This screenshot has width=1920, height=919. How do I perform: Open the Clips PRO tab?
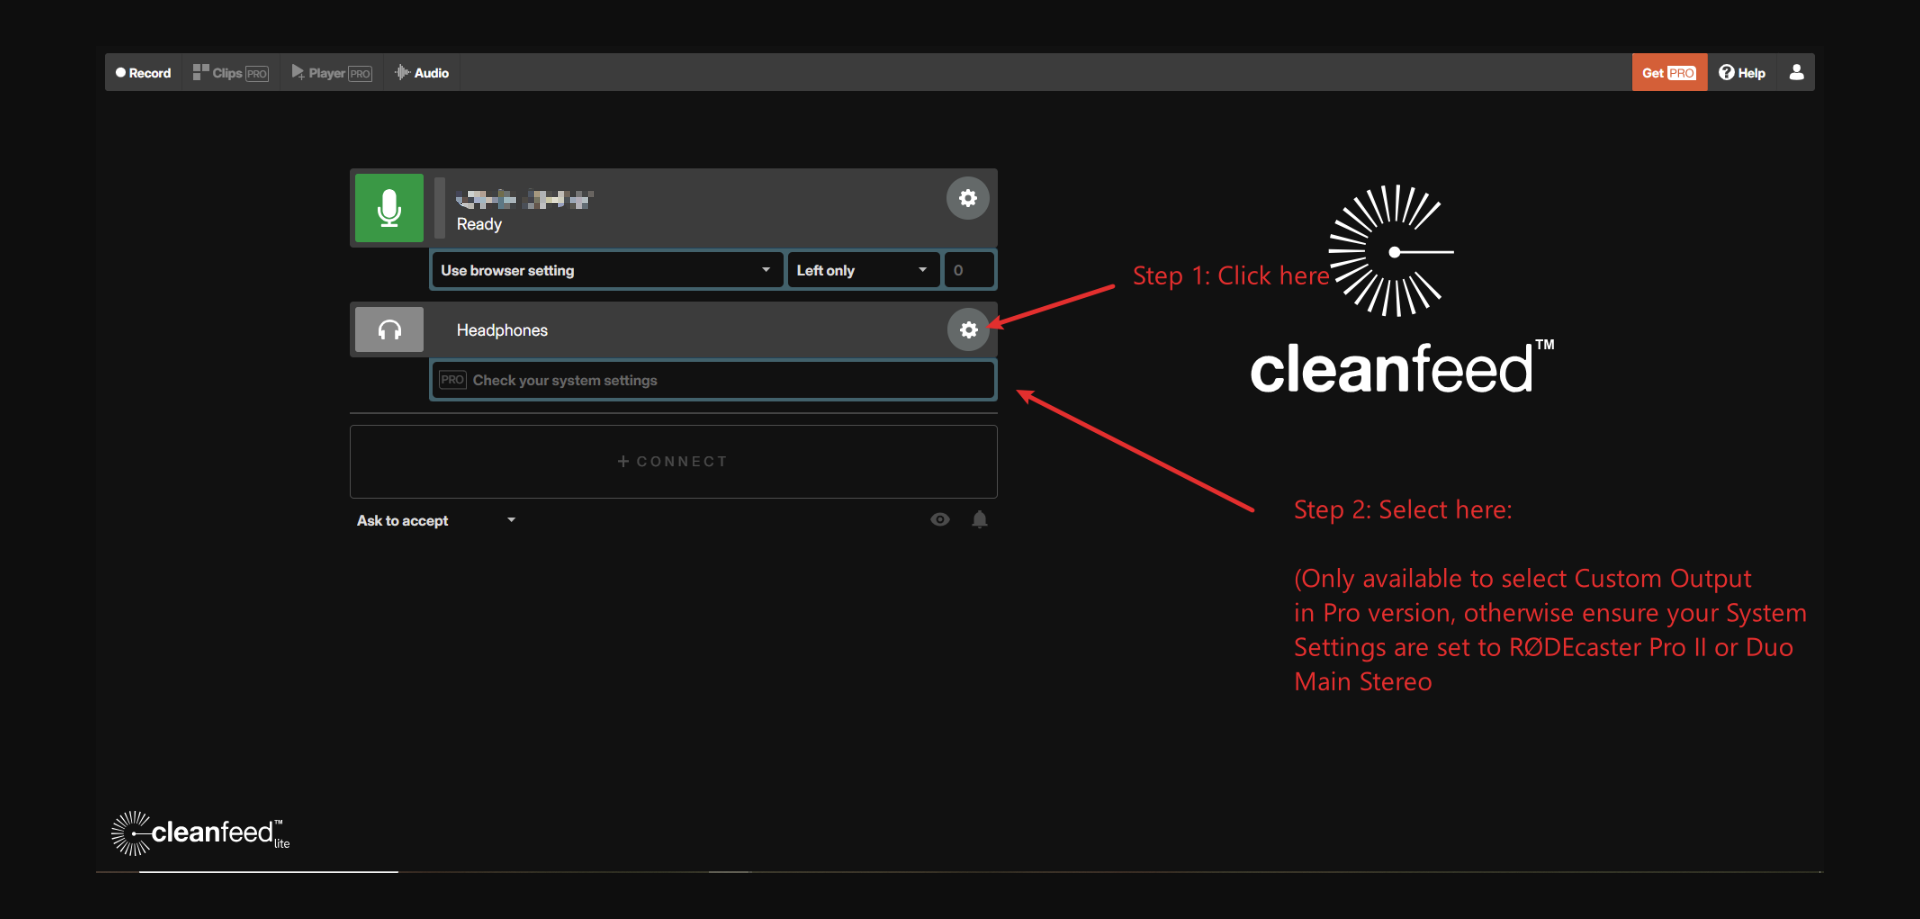click(x=230, y=73)
